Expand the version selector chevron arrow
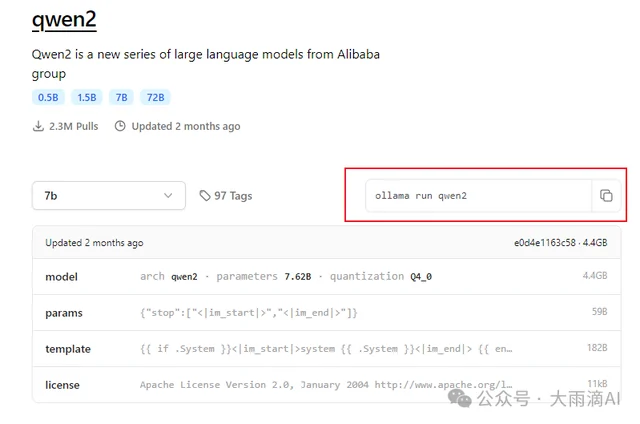Screen dimensions: 640x424 click(168, 196)
